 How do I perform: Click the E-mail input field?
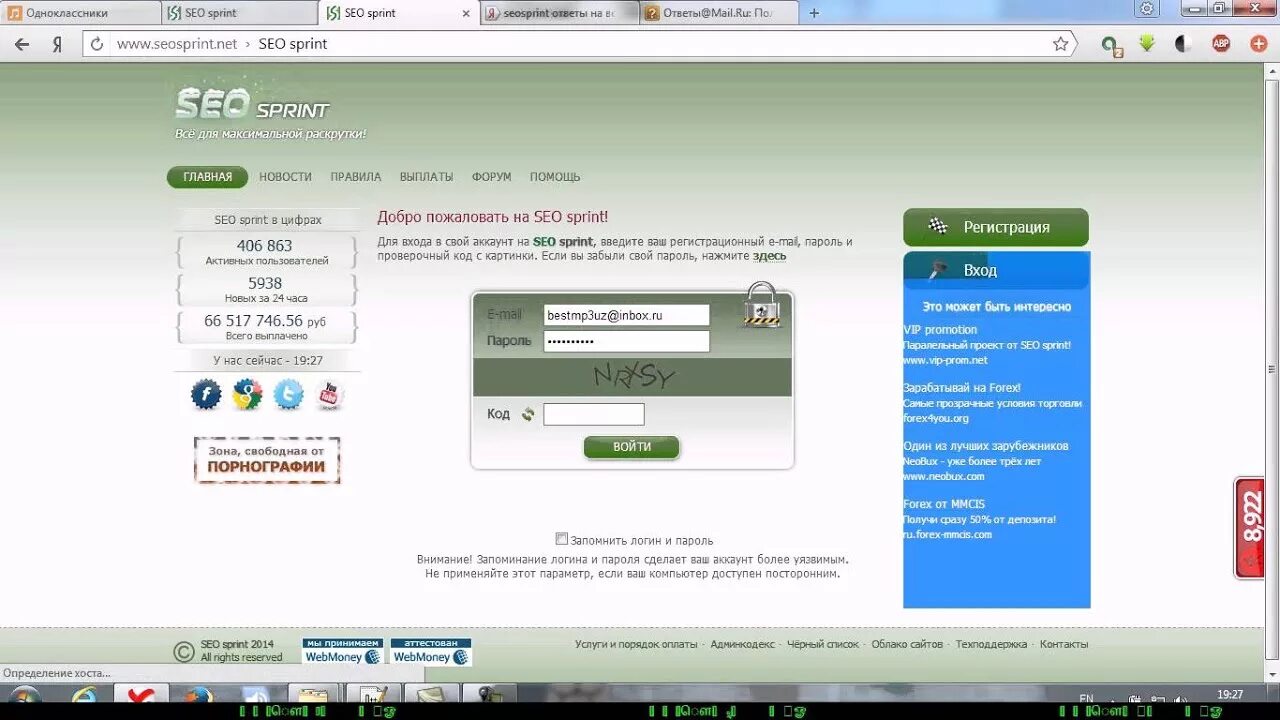point(626,315)
